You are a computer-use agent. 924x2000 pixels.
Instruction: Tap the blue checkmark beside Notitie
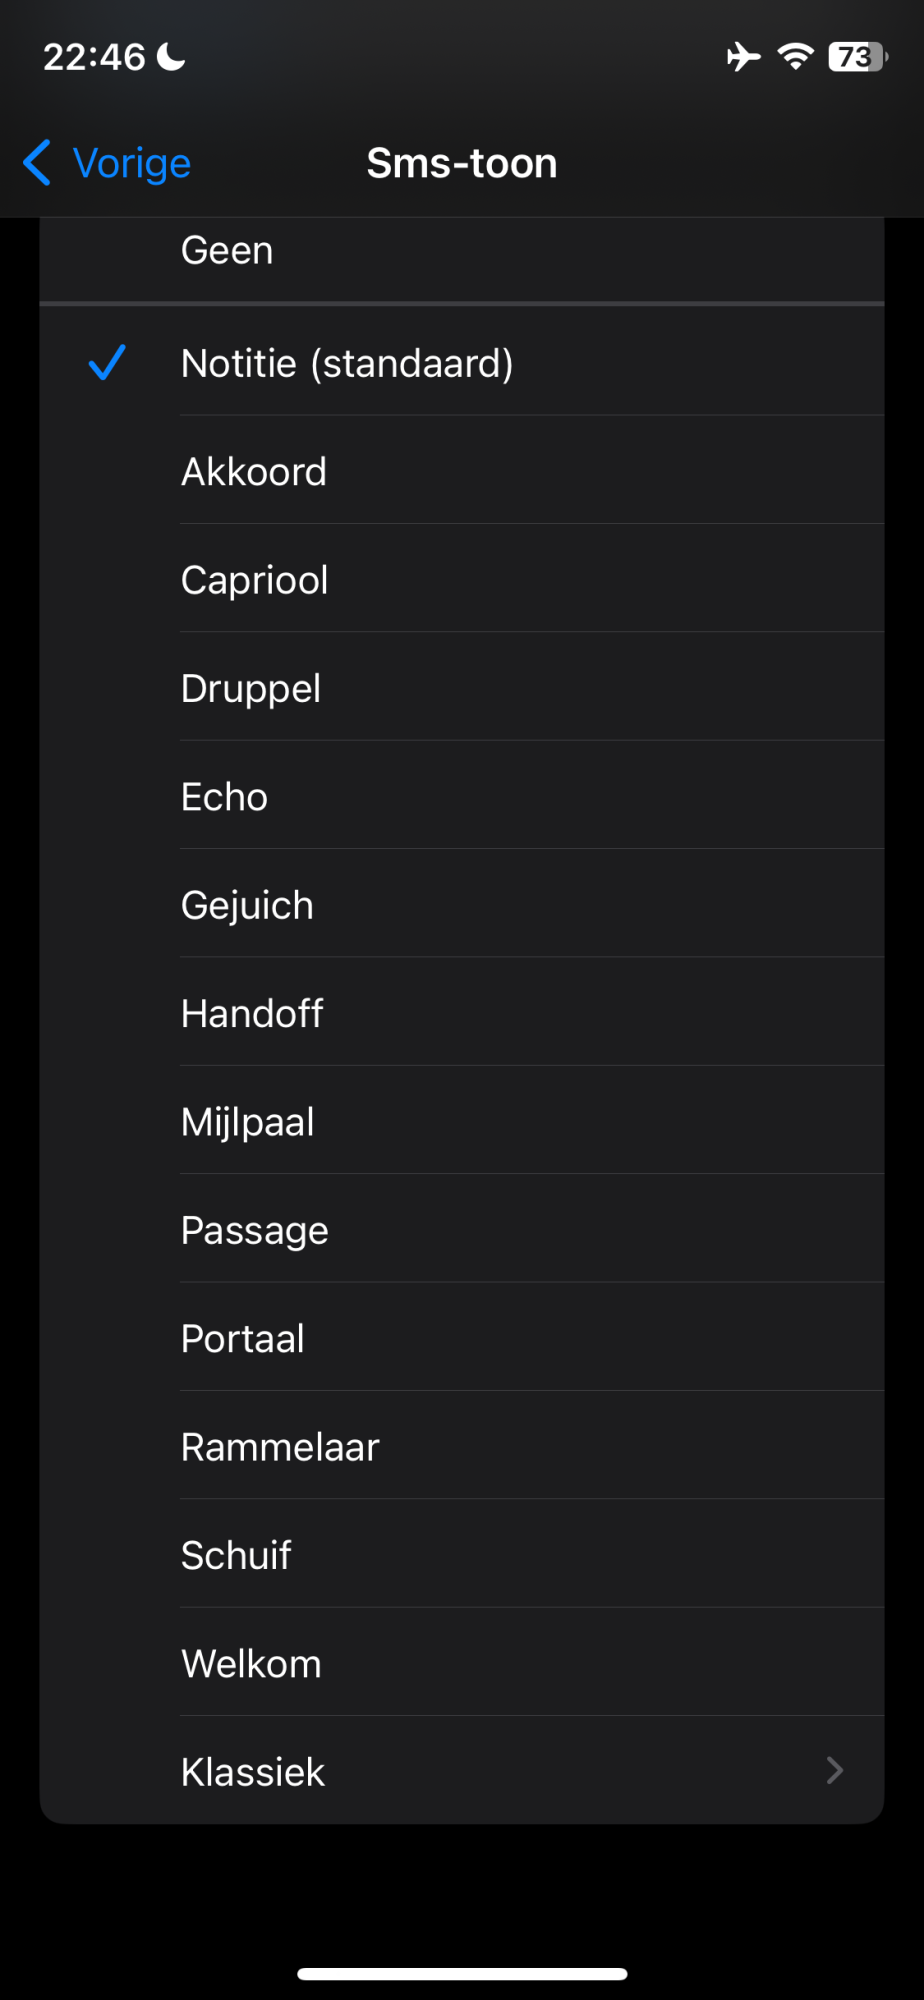(x=107, y=362)
